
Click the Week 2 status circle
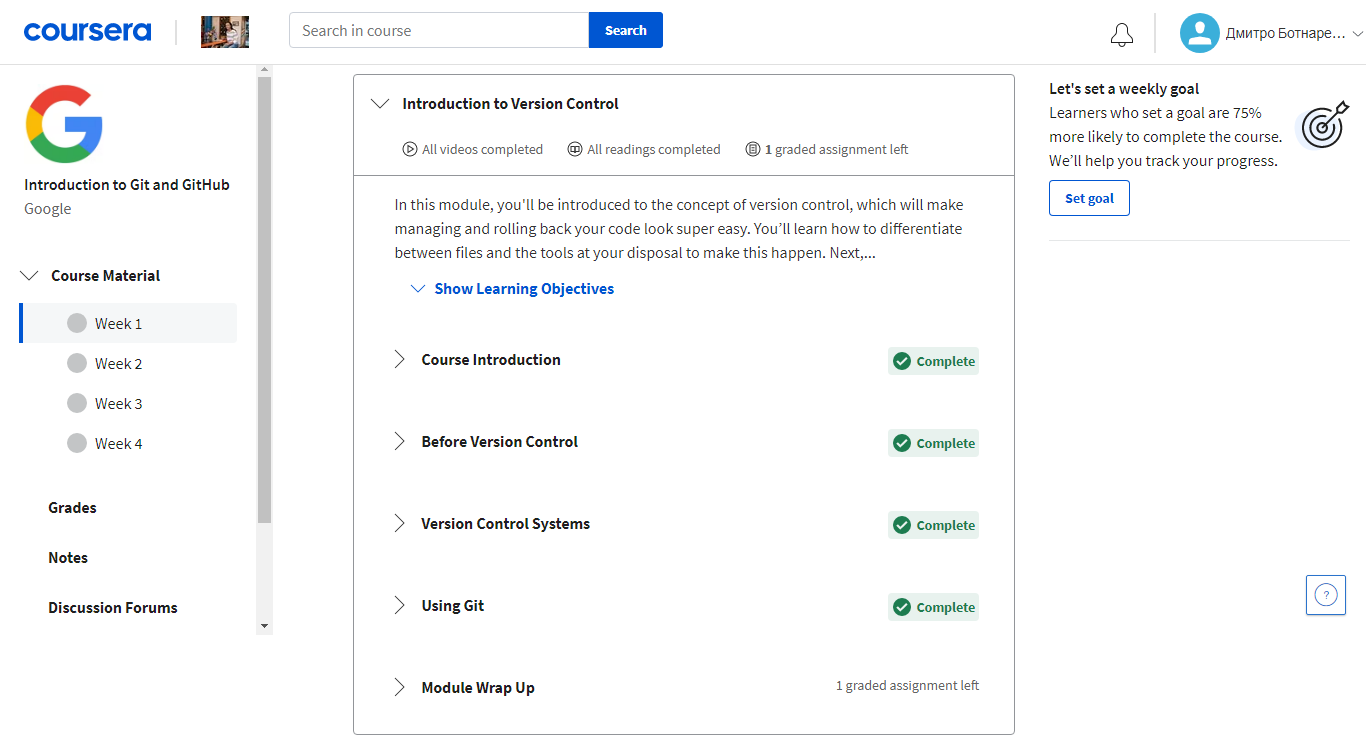pyautogui.click(x=77, y=363)
